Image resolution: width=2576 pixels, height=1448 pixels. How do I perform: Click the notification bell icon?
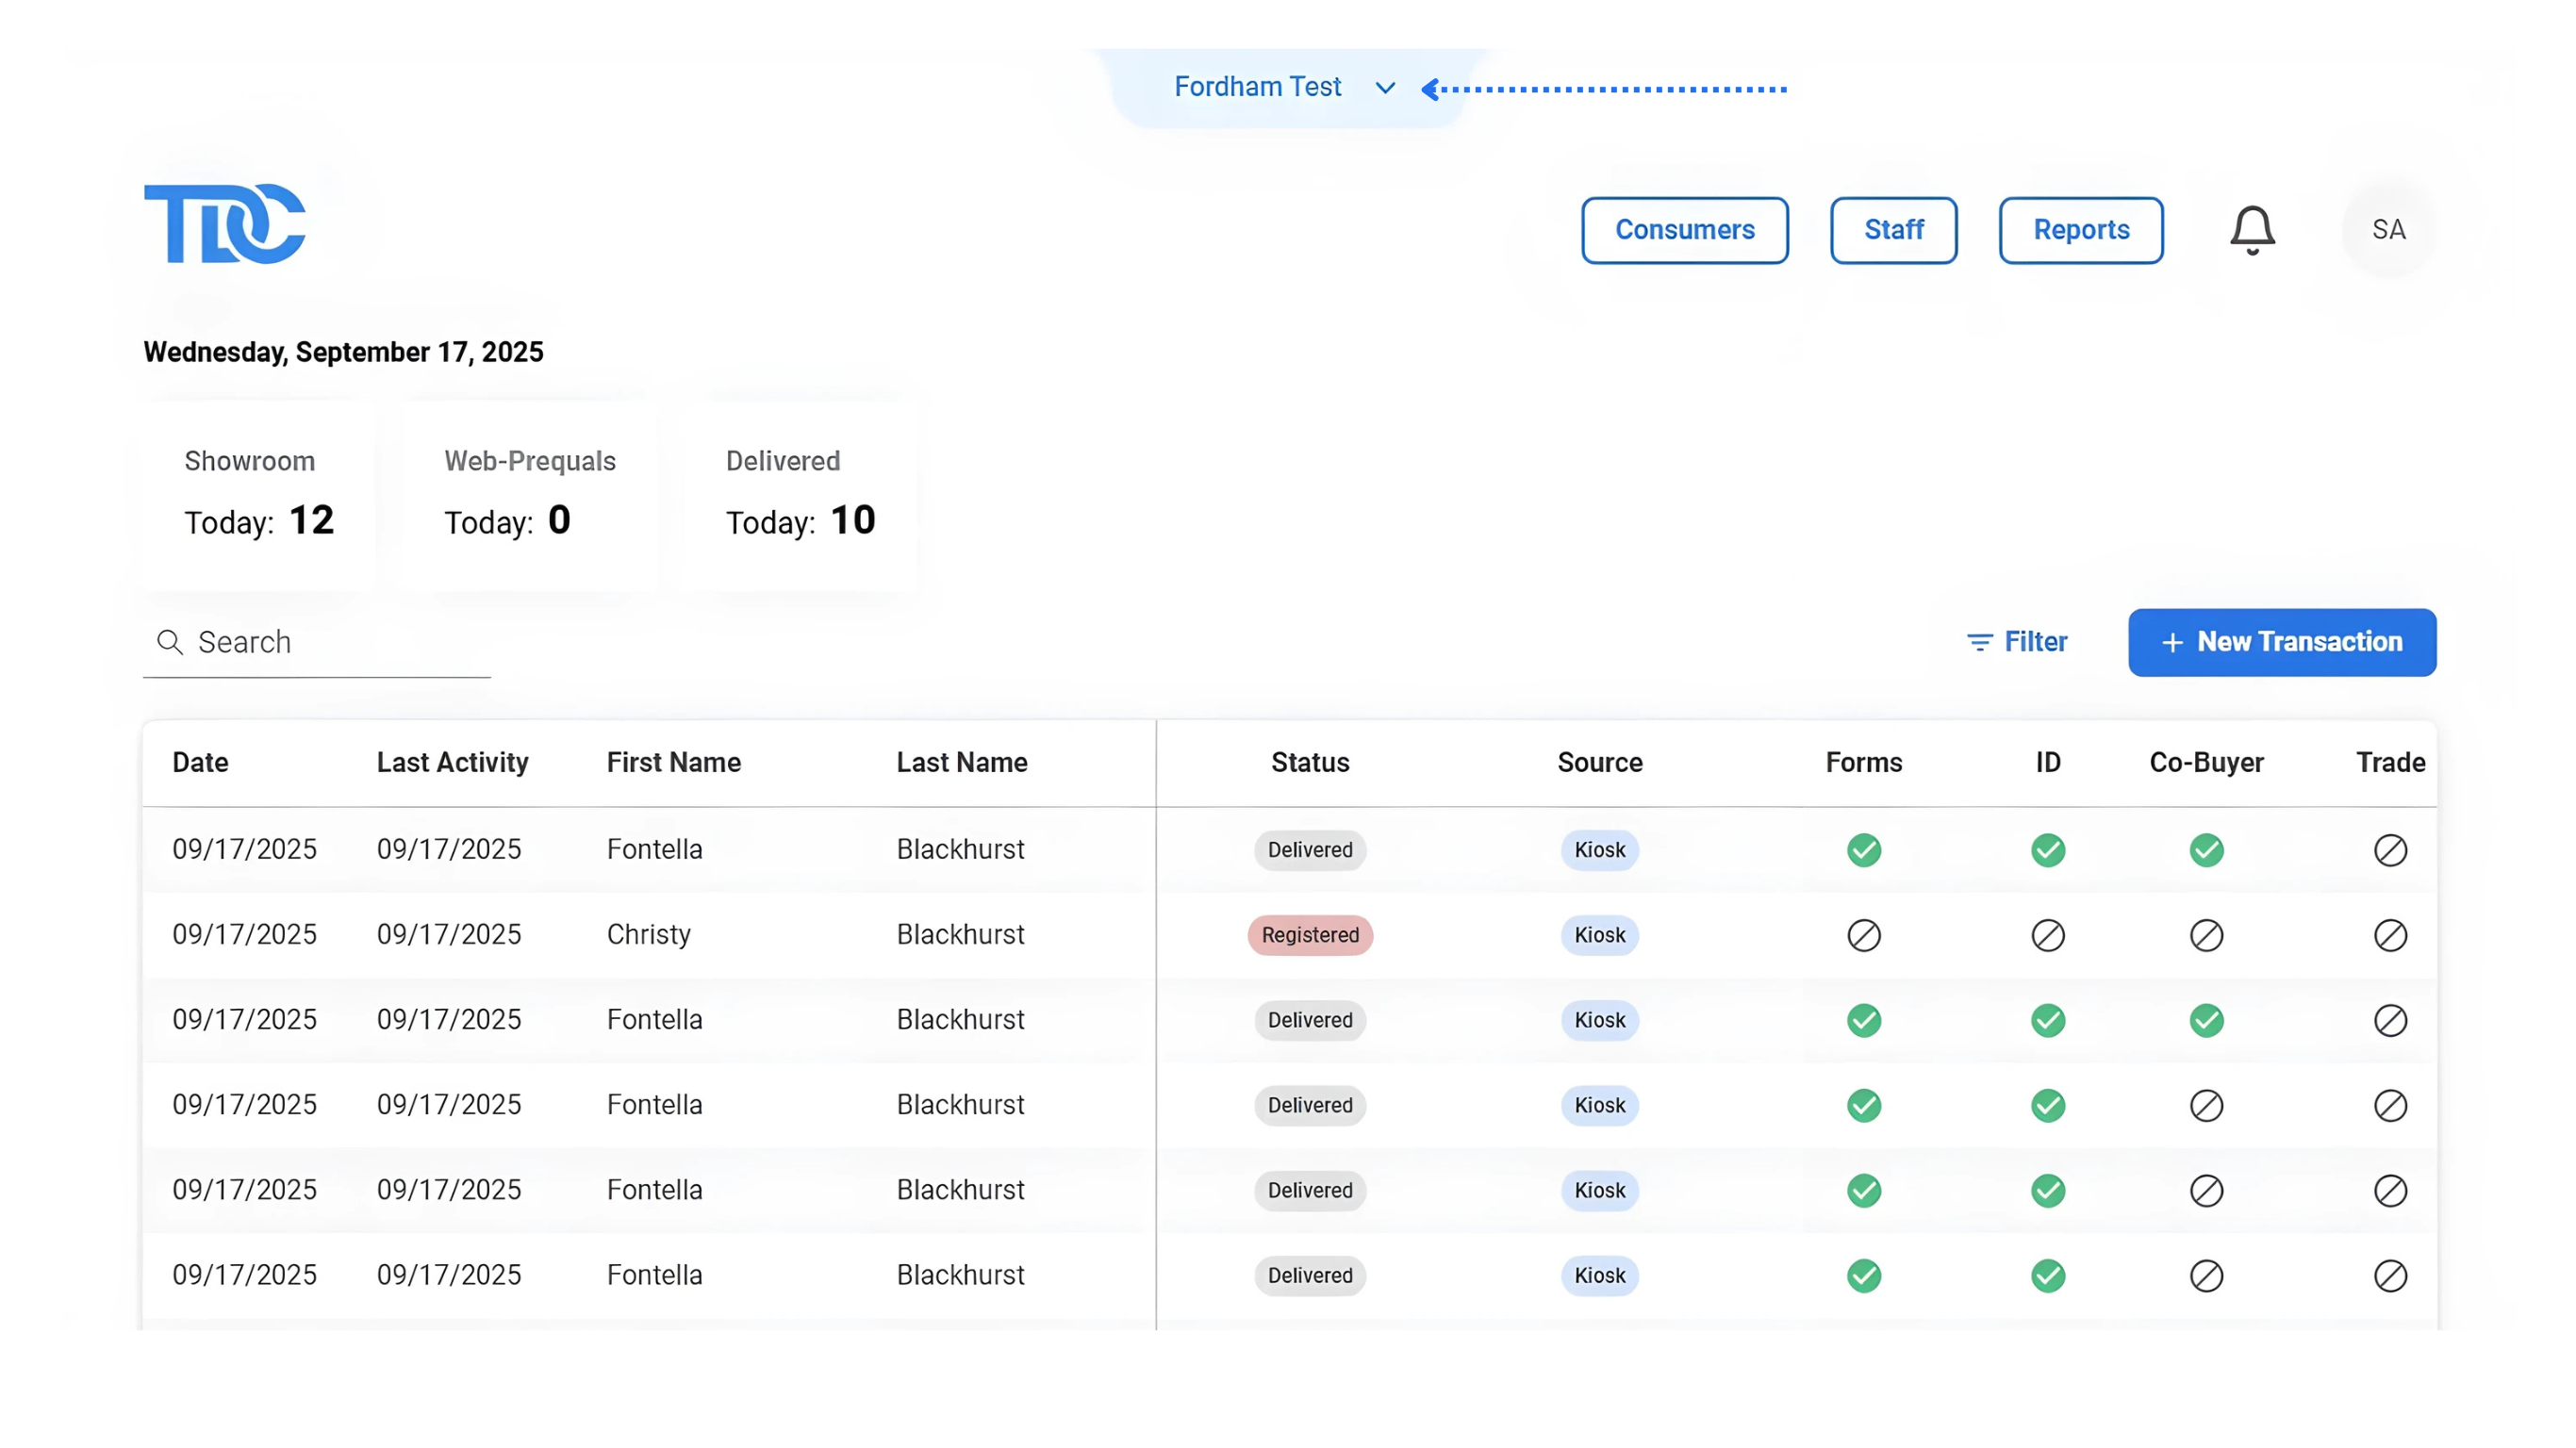pos(2252,230)
